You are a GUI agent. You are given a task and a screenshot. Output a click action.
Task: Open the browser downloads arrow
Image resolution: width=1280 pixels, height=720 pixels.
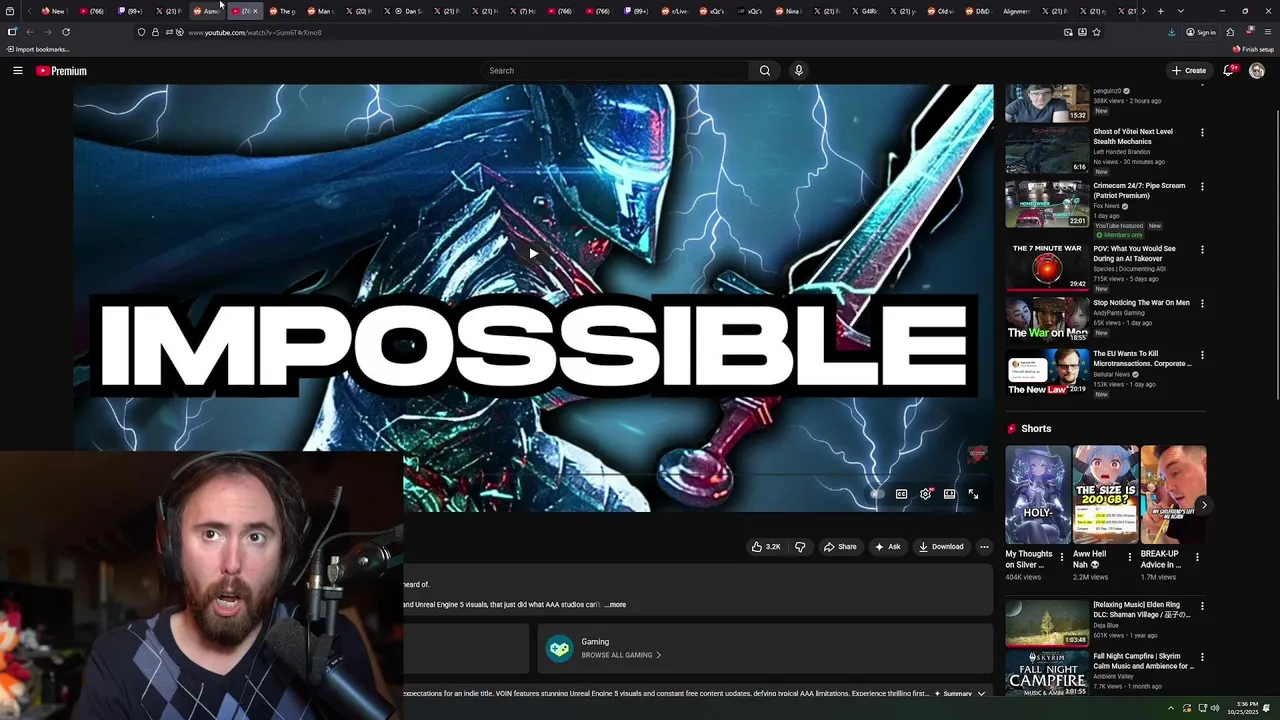tap(1171, 32)
